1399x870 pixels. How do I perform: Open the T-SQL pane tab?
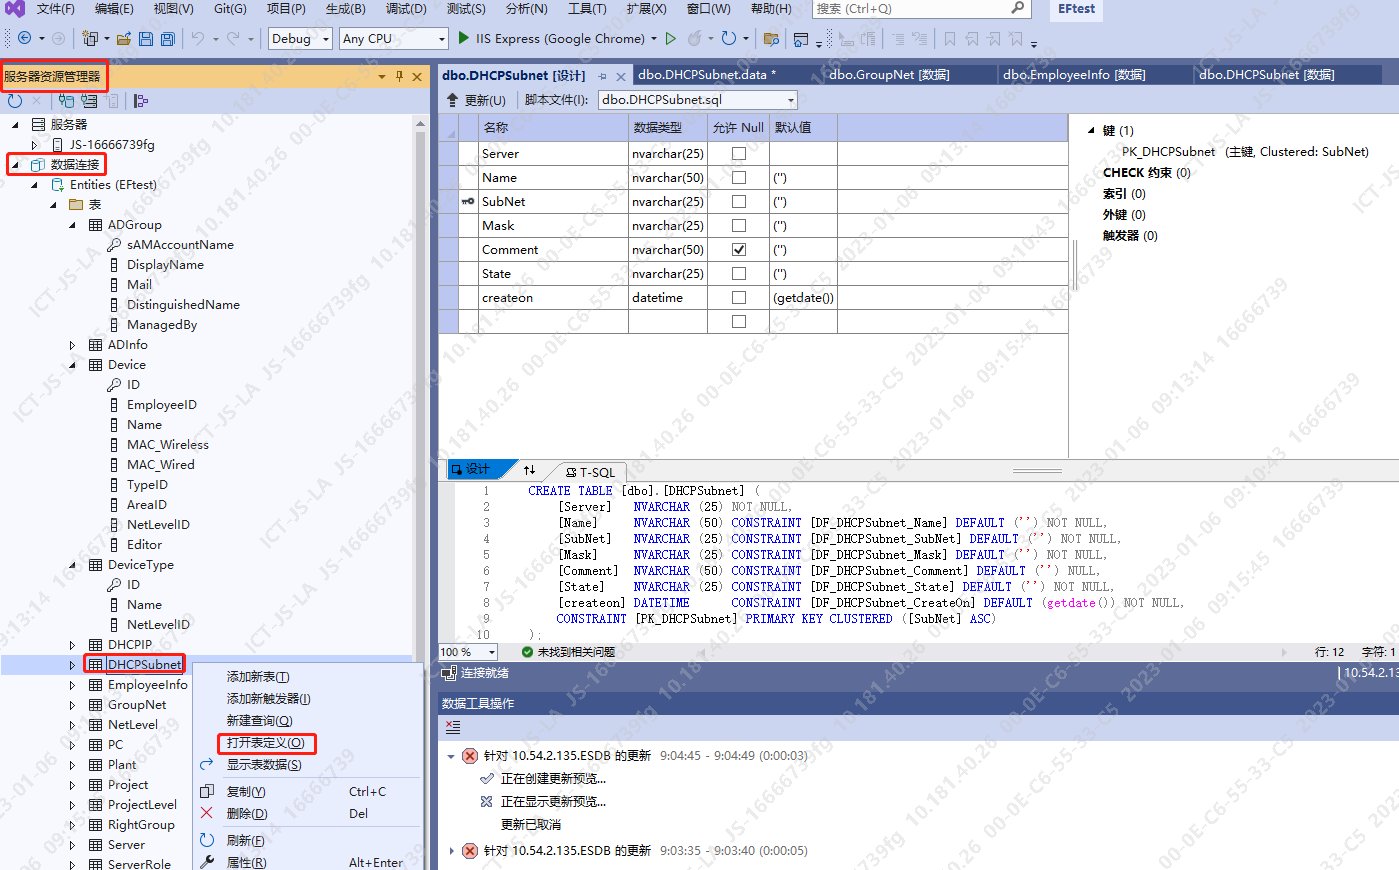[x=590, y=472]
